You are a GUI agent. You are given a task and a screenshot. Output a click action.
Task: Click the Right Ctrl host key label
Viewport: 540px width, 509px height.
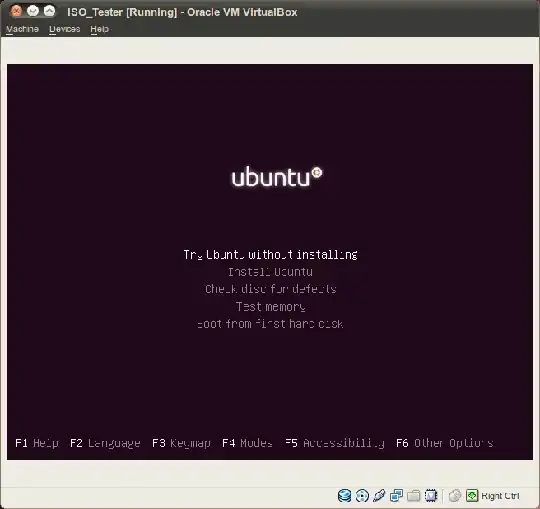(x=500, y=496)
